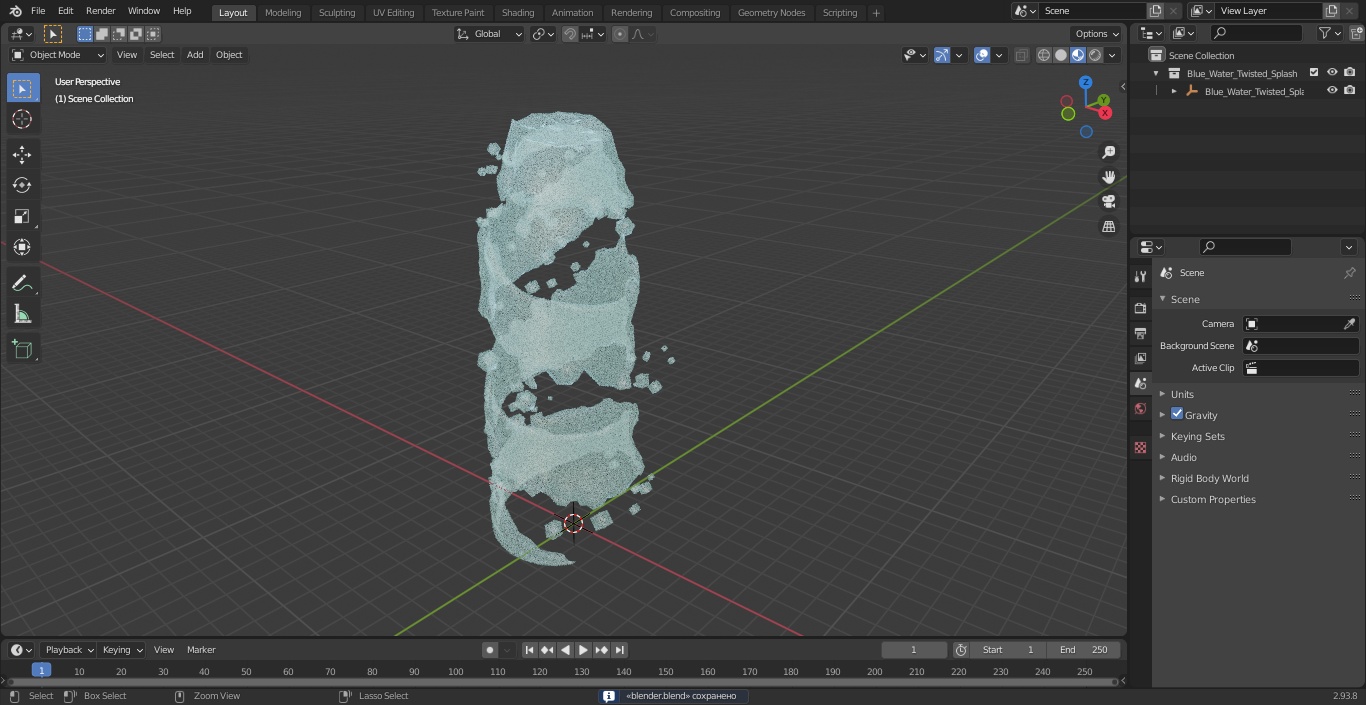Activate the Scale tool
This screenshot has width=1366, height=705.
point(22,216)
